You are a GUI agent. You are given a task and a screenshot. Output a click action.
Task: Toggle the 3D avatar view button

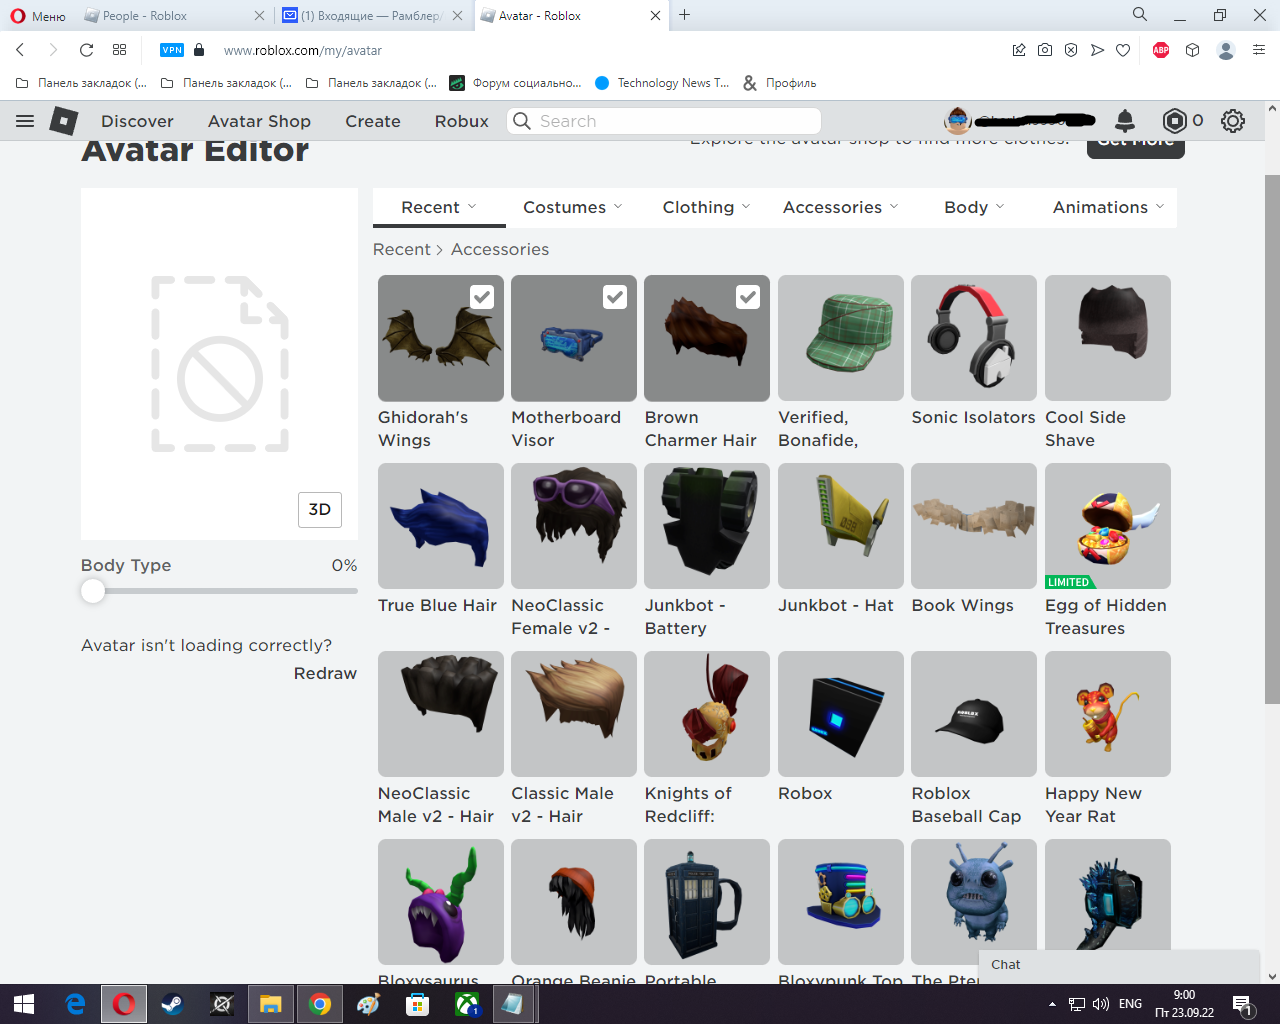tap(320, 510)
